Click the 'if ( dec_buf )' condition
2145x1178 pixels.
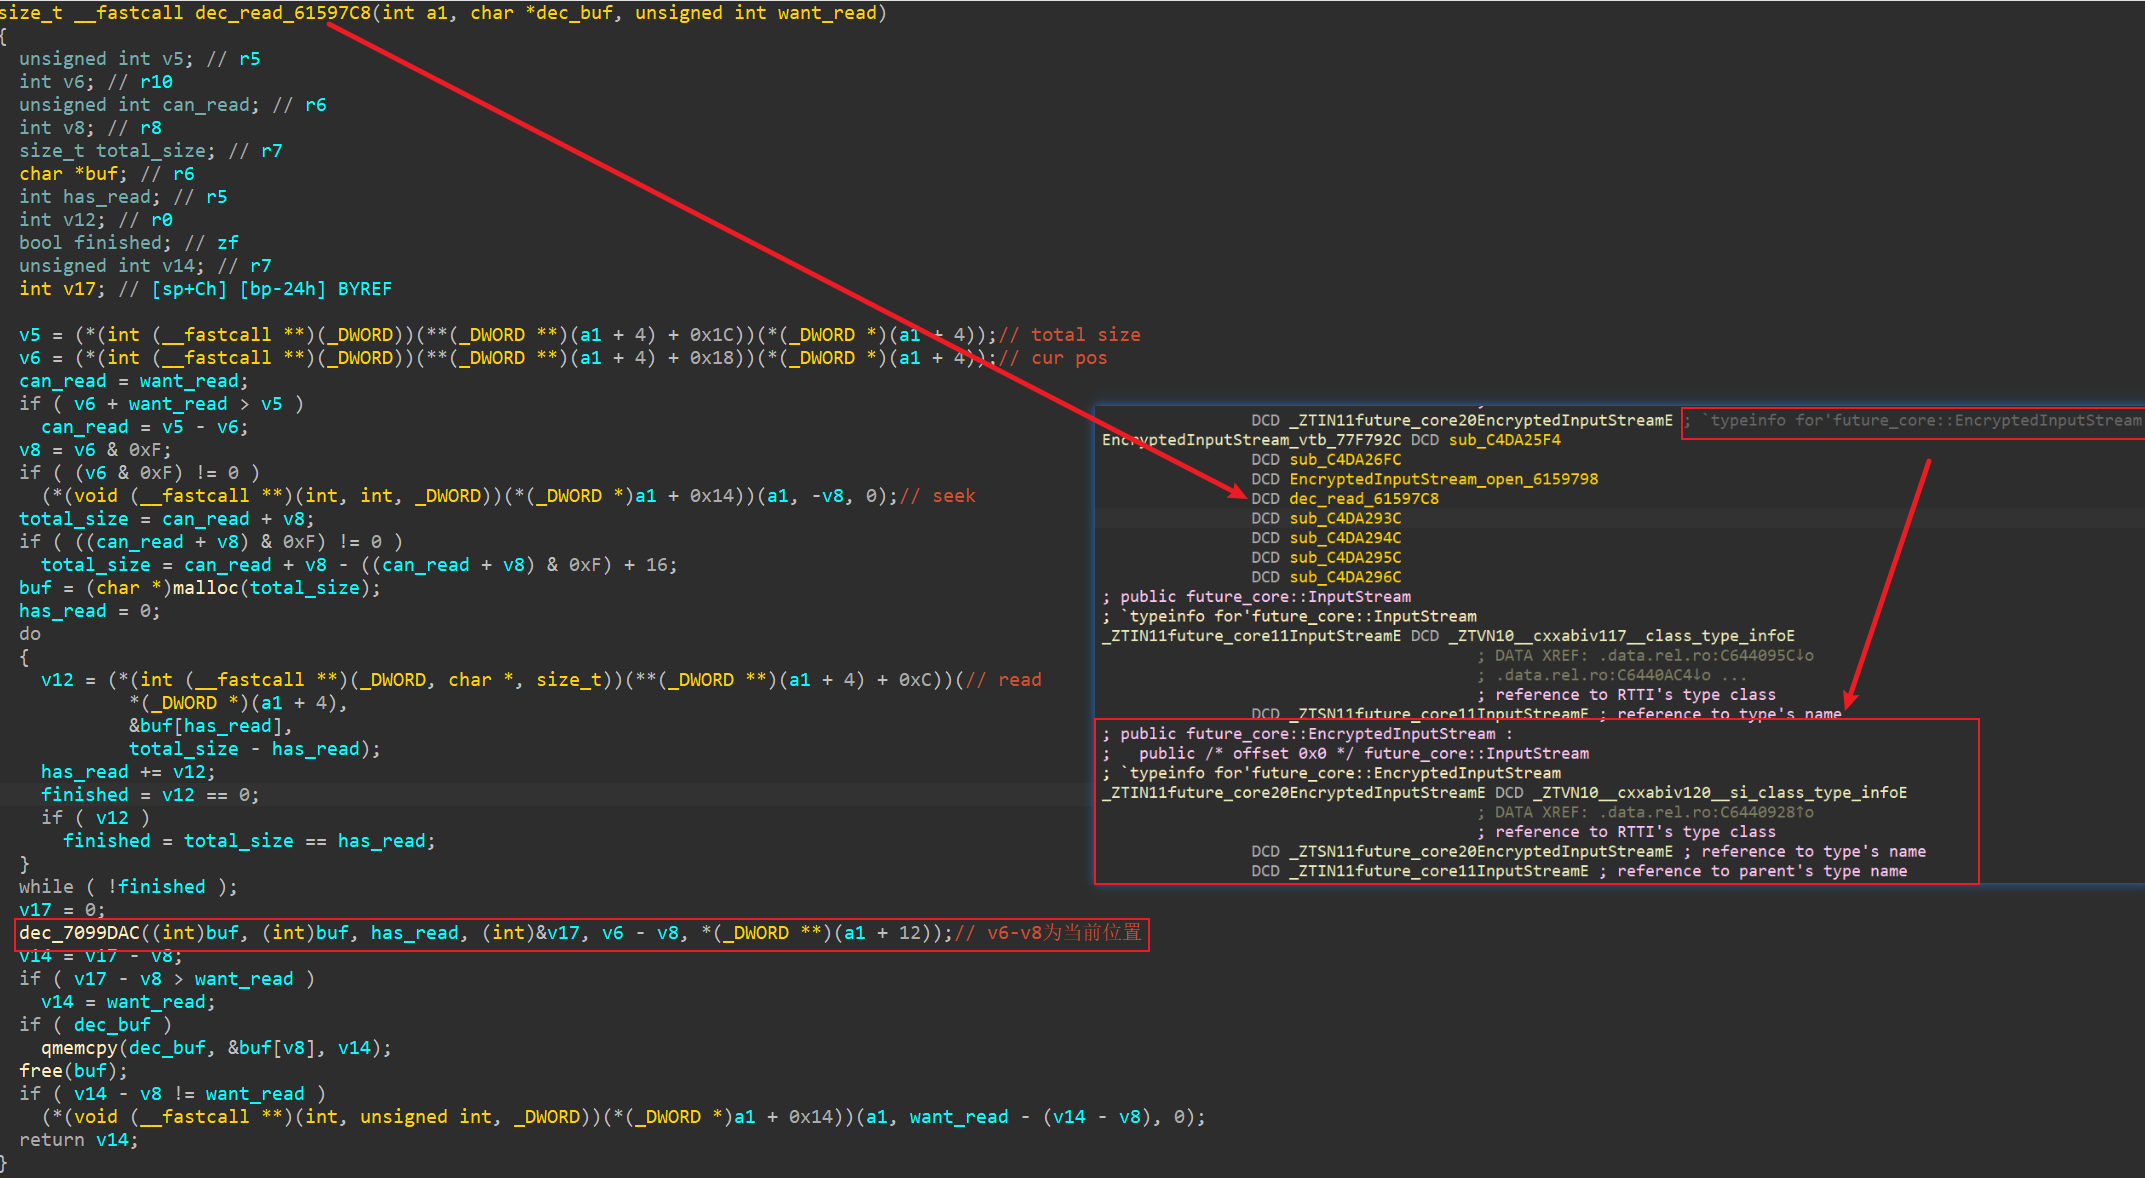pos(95,1025)
